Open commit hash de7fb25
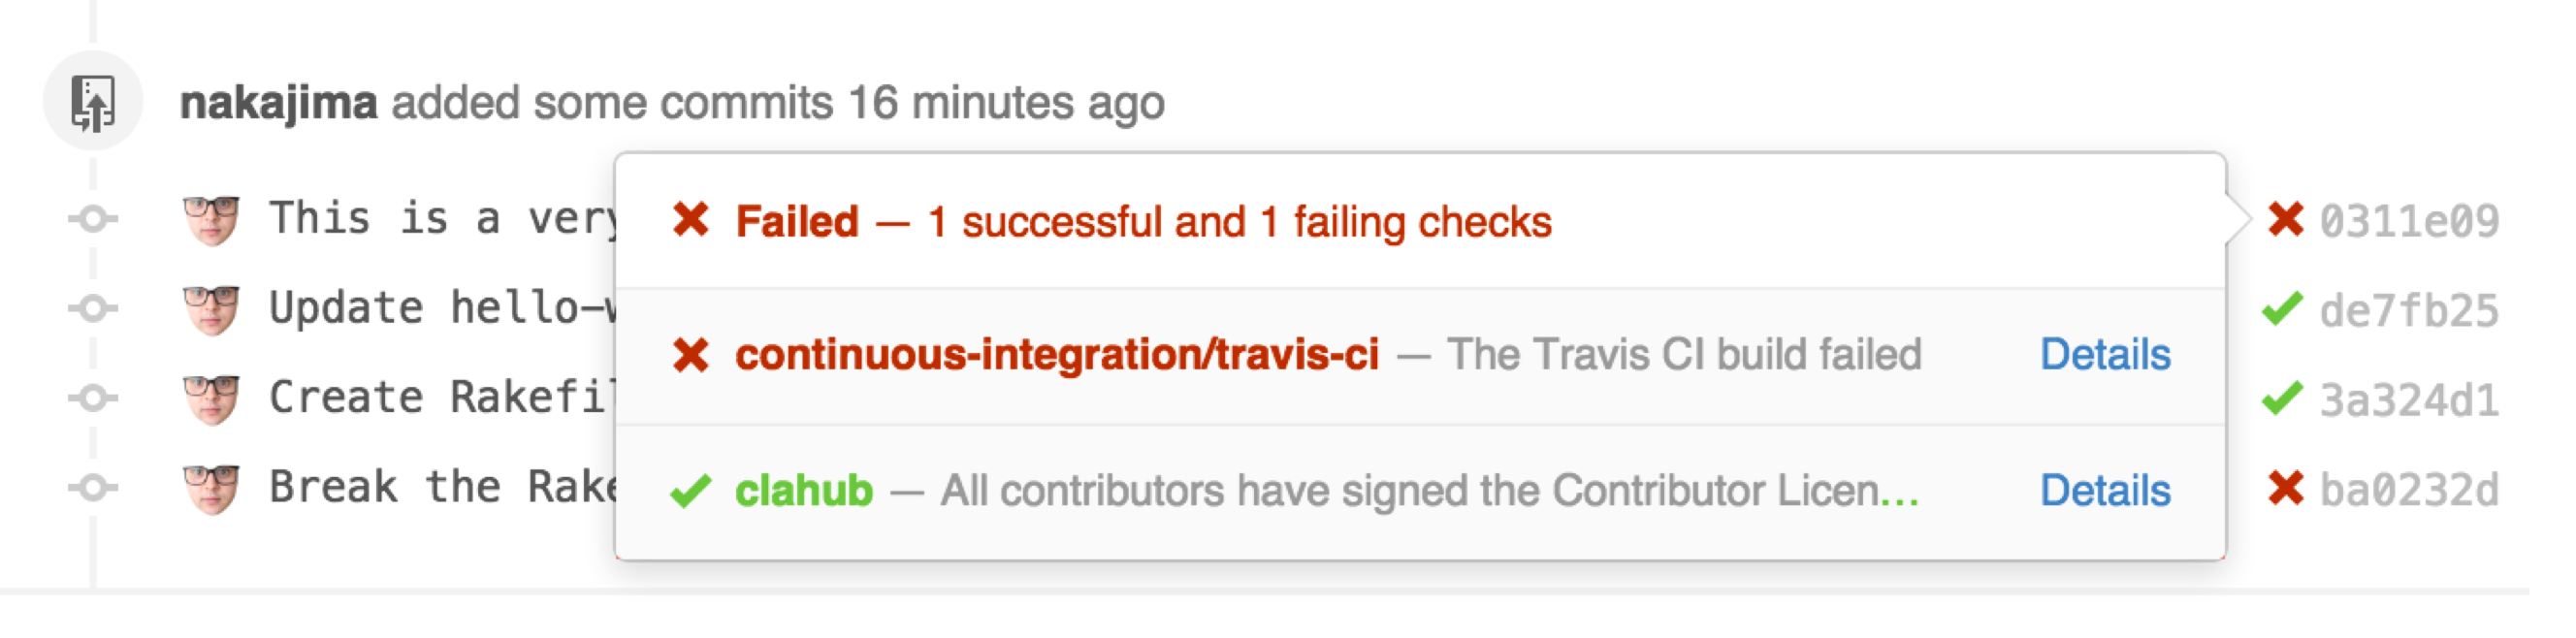 [2408, 311]
